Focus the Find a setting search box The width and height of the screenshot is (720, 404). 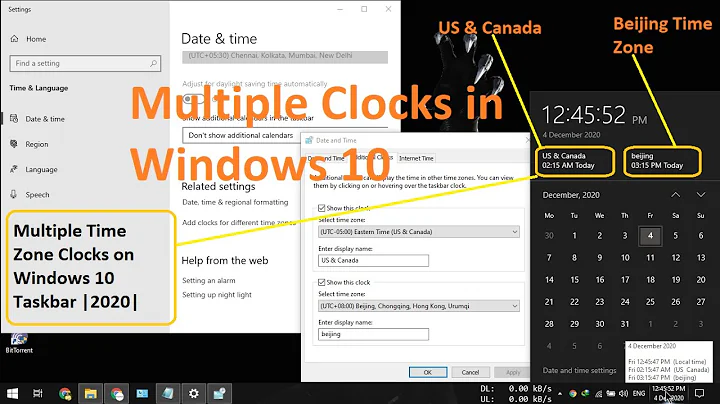click(85, 63)
